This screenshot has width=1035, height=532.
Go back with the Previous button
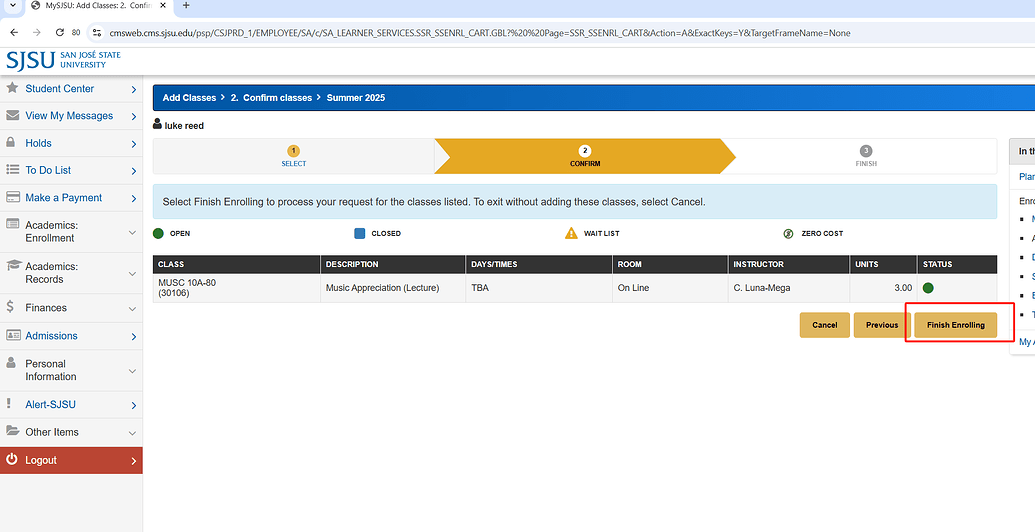pos(881,325)
